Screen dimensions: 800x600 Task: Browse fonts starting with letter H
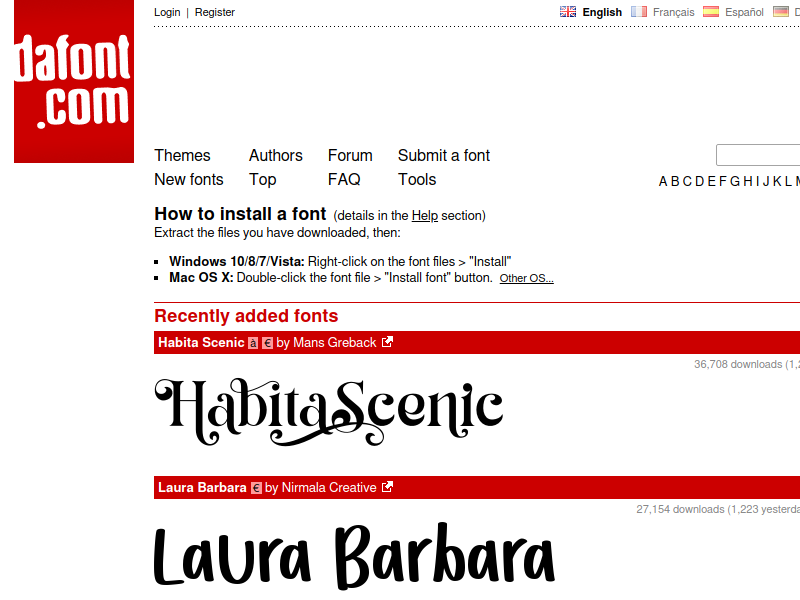[748, 181]
